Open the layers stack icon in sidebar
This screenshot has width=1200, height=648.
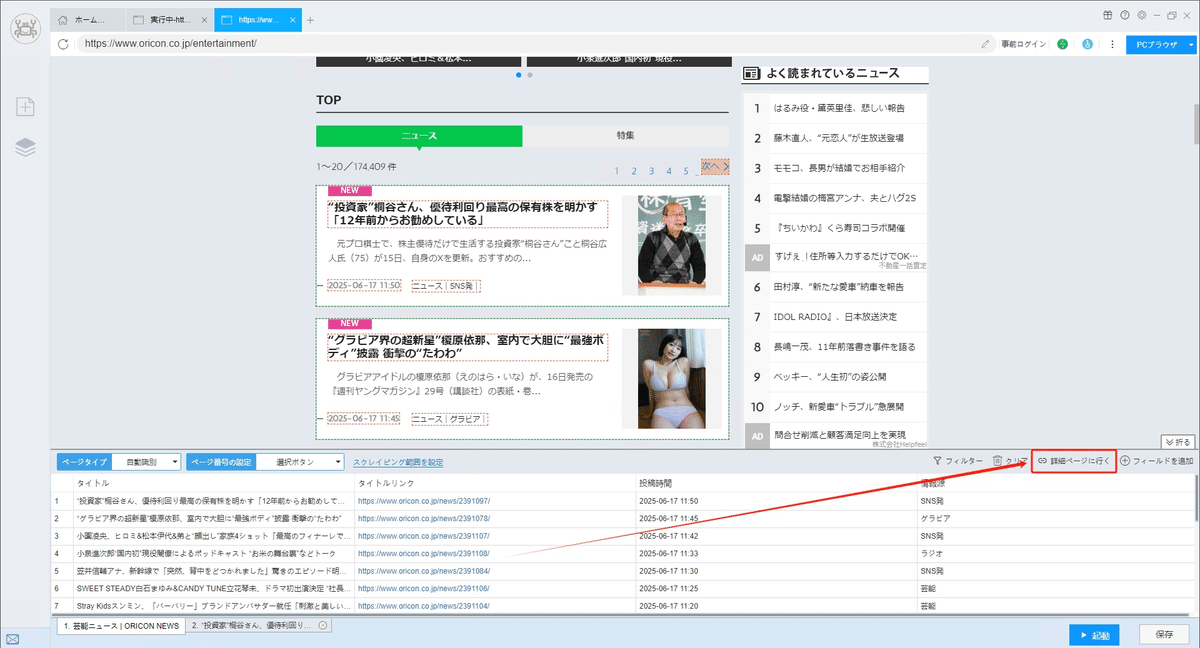(x=25, y=147)
